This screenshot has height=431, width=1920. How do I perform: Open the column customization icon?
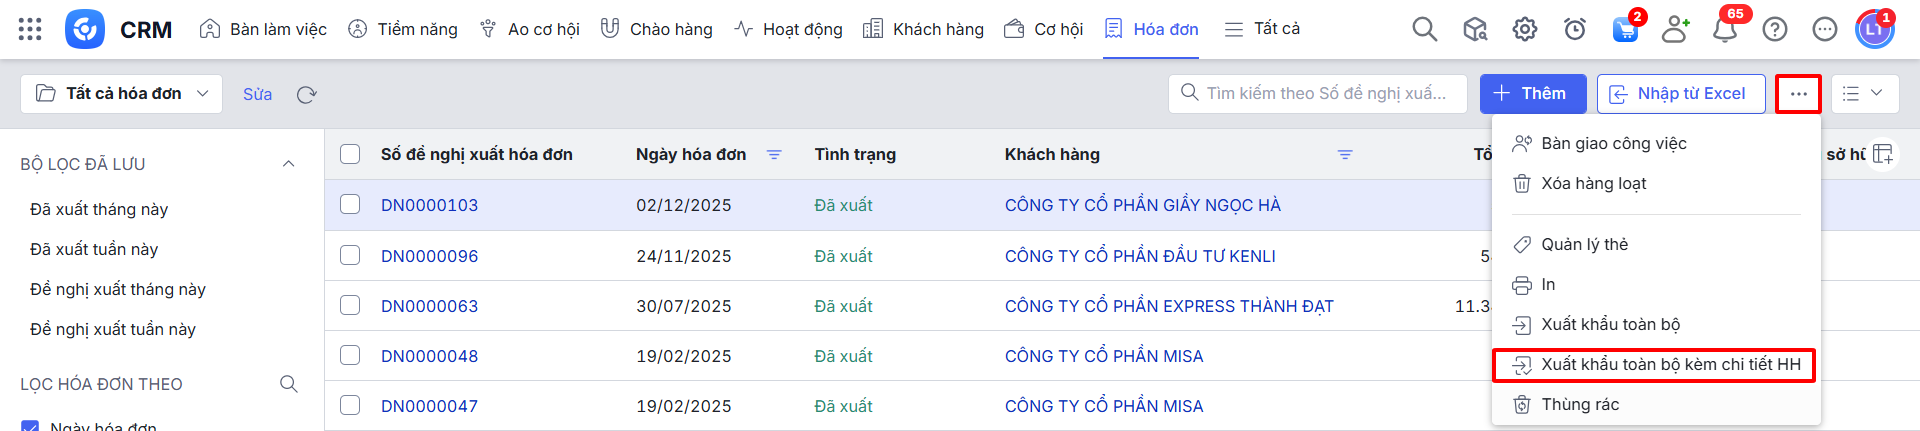[1883, 154]
